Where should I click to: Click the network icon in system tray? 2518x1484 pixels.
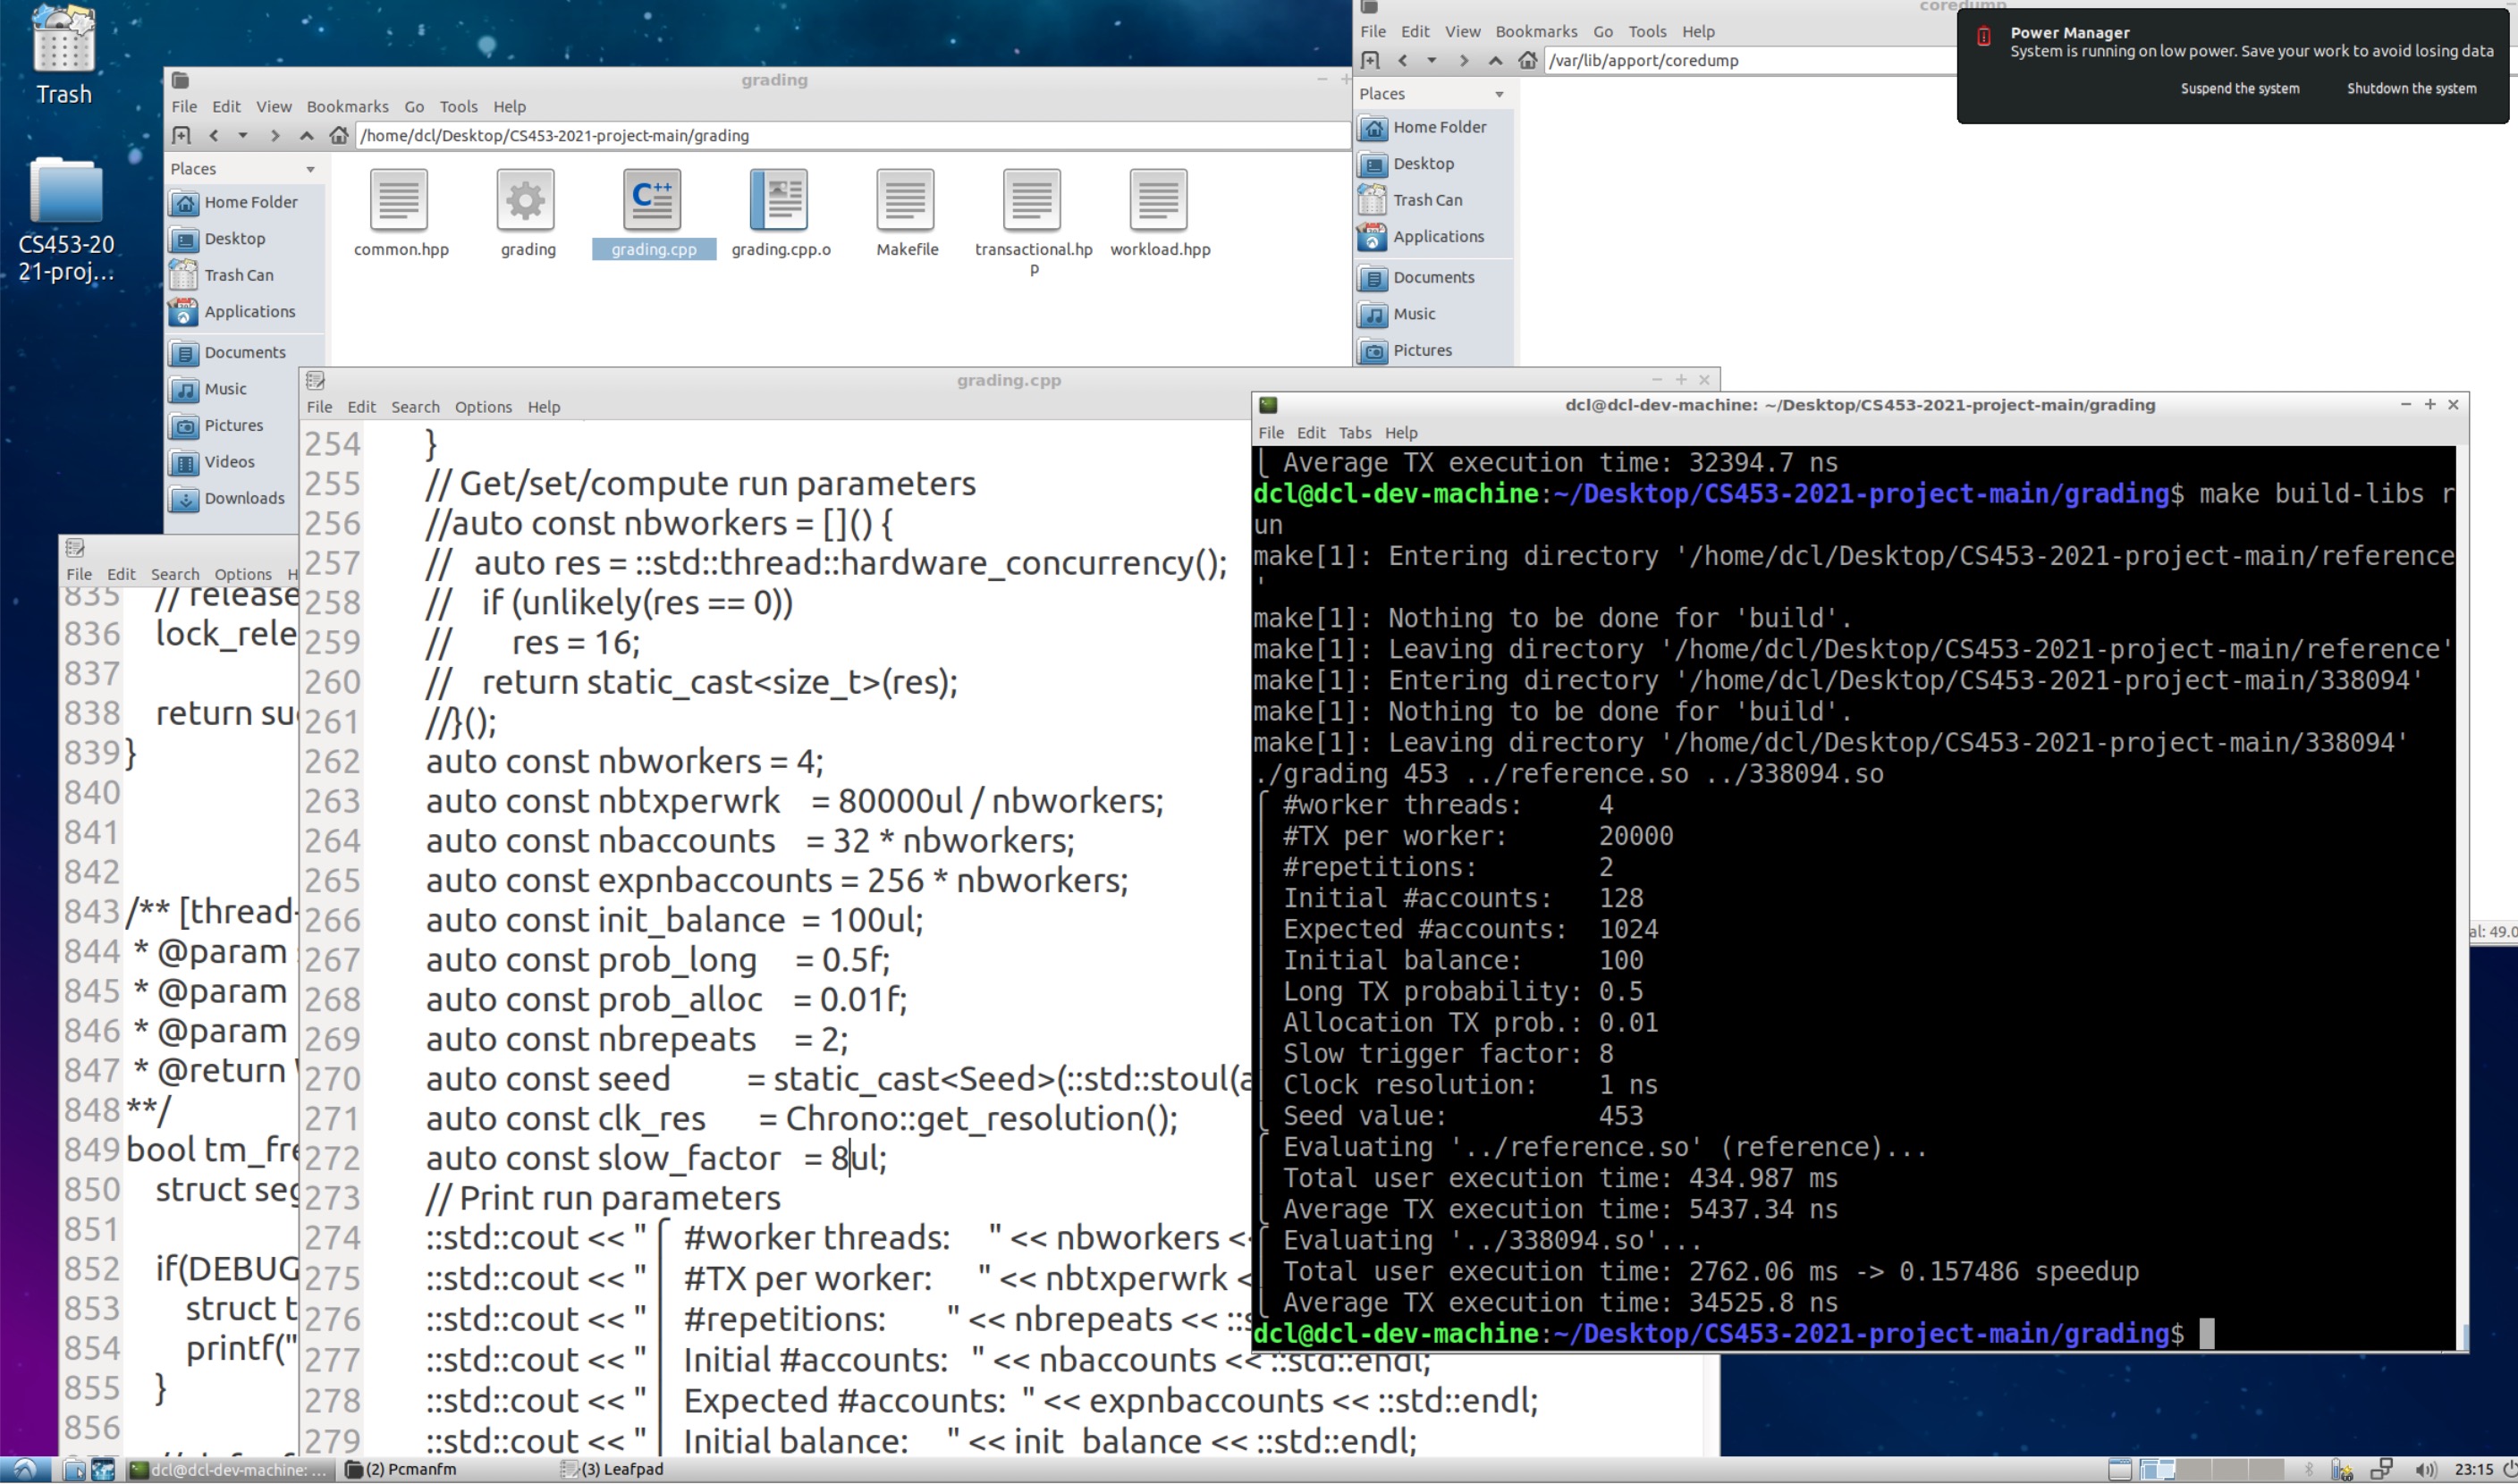pos(2381,1469)
